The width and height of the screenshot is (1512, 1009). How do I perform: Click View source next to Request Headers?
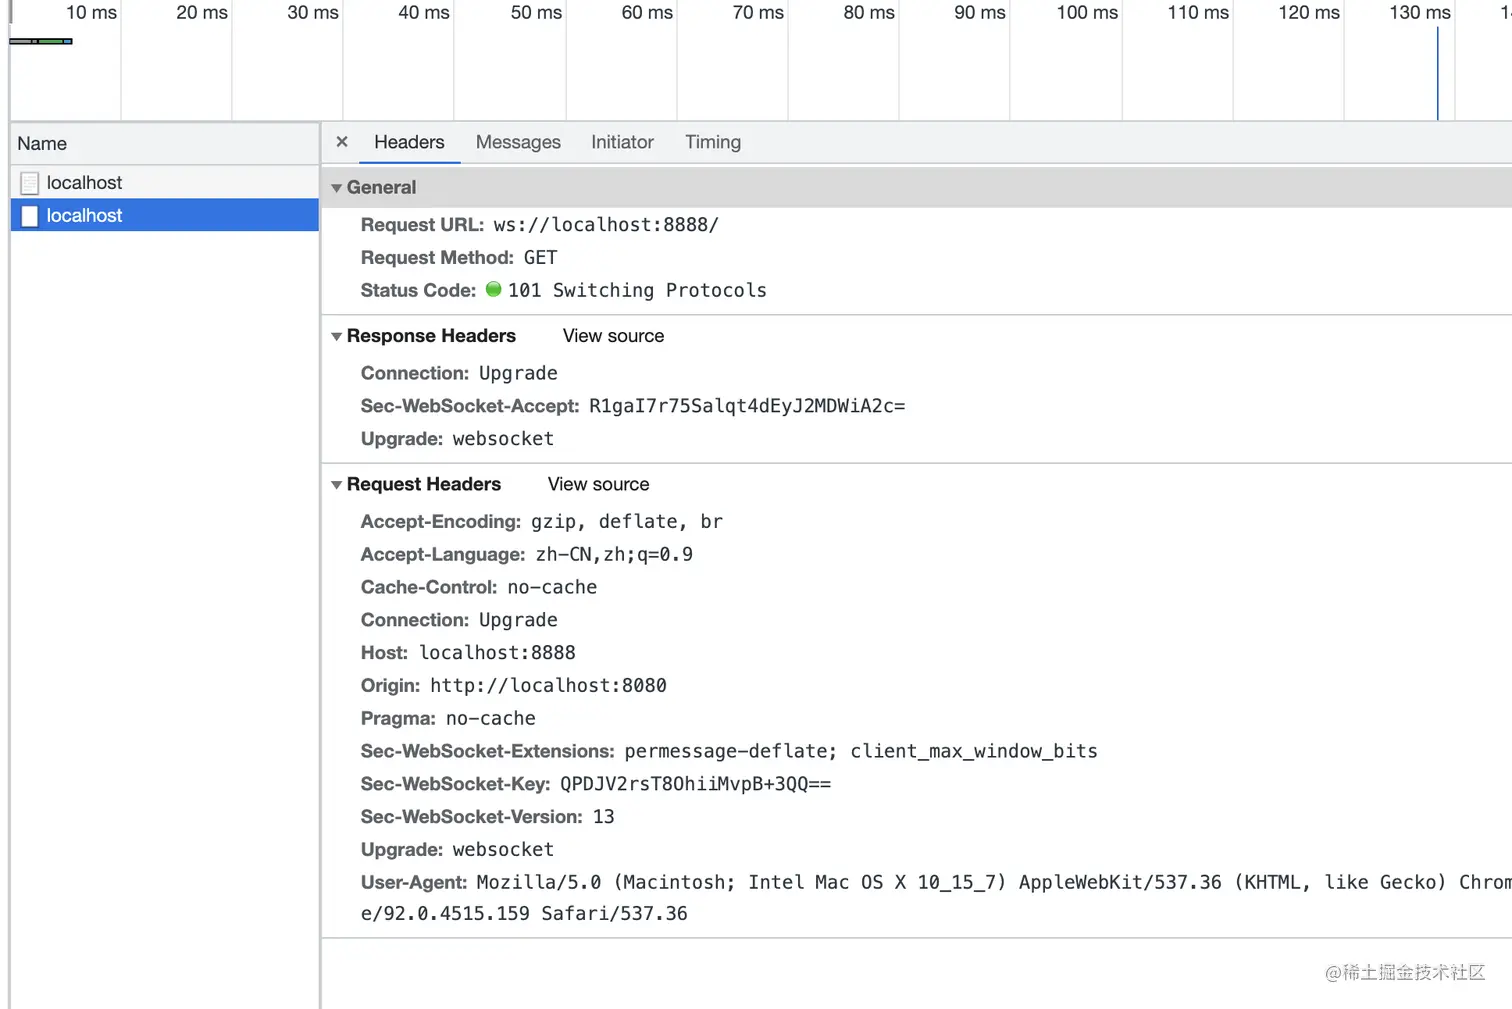[598, 484]
